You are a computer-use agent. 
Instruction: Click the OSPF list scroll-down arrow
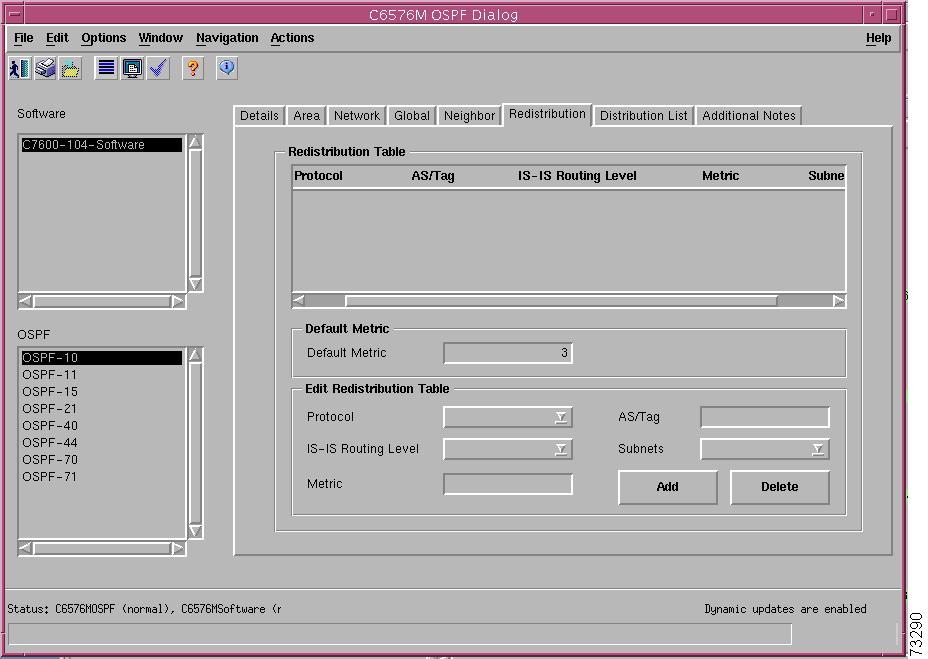point(195,531)
